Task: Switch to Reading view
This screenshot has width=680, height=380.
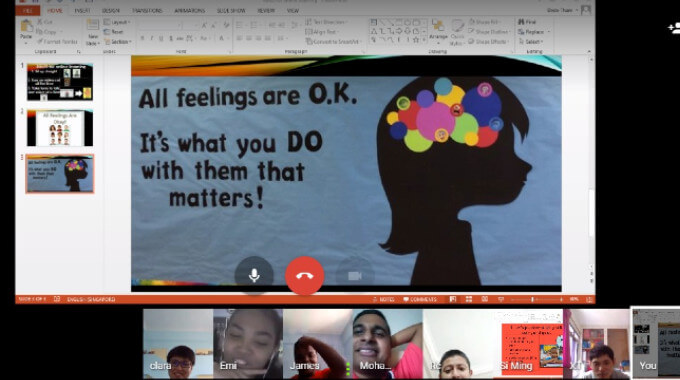Action: [485, 299]
